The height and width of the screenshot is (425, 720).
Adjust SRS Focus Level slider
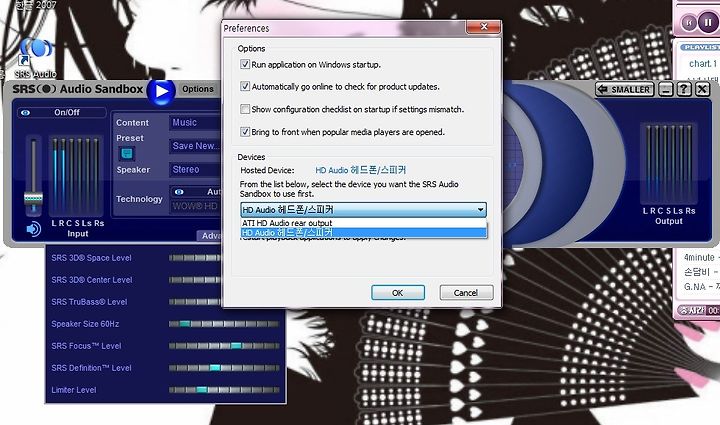[x=224, y=346]
